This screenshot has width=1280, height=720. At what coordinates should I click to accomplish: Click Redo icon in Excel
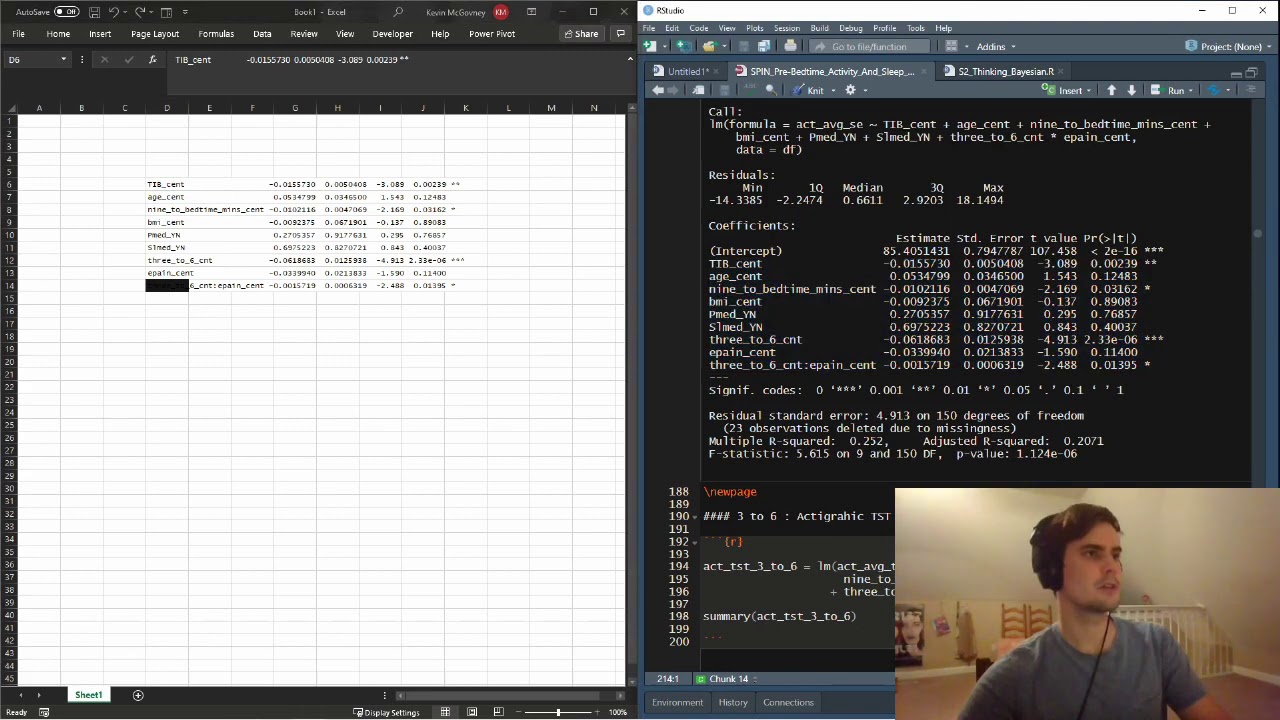point(139,12)
